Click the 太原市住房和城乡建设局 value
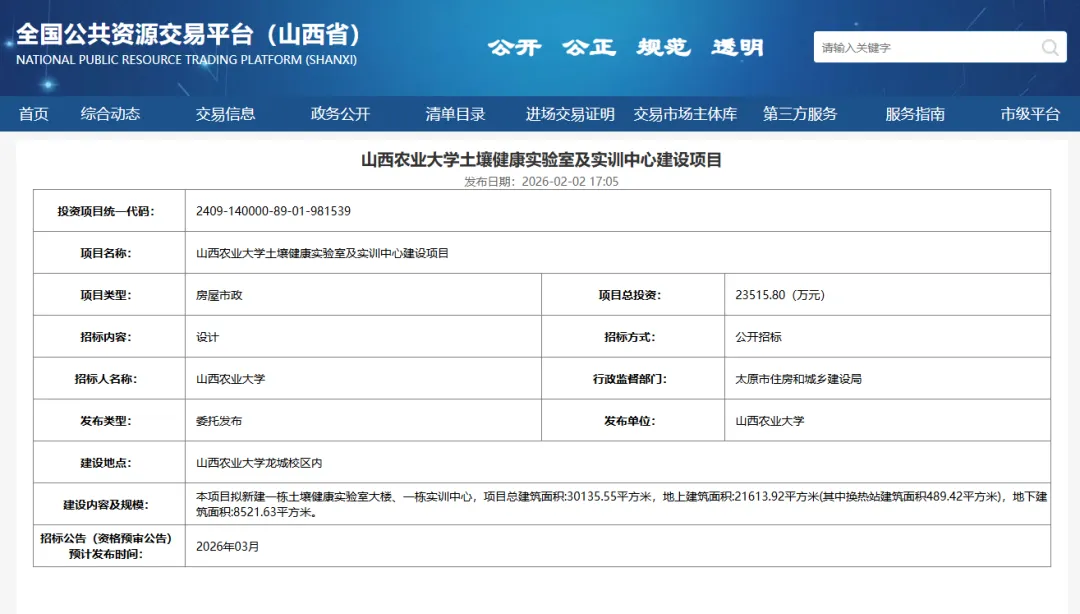1080x614 pixels. click(x=798, y=379)
